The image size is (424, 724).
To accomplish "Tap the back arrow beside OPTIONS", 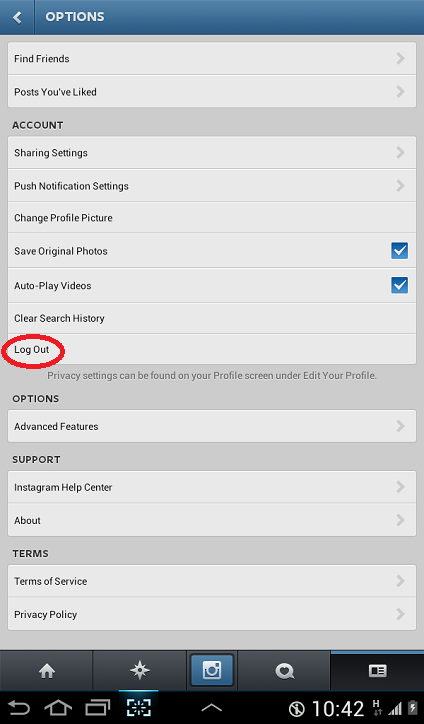I will point(17,17).
